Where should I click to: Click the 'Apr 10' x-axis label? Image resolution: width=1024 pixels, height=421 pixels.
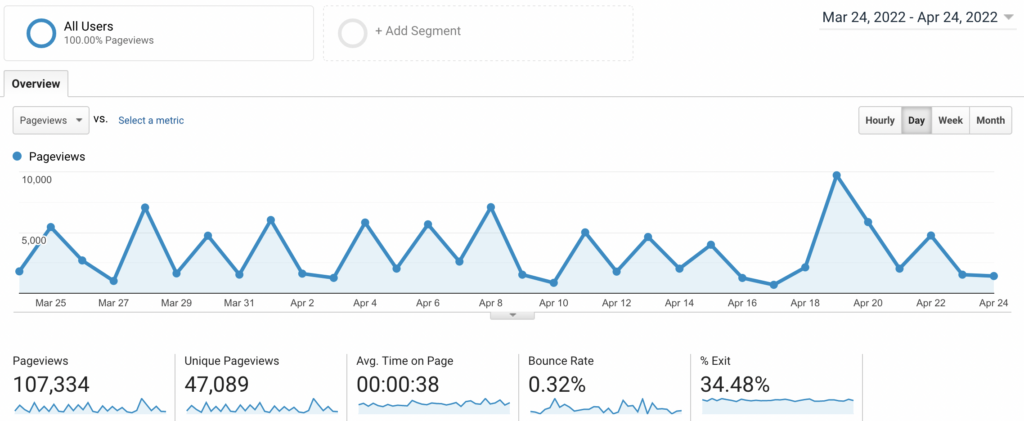point(554,304)
